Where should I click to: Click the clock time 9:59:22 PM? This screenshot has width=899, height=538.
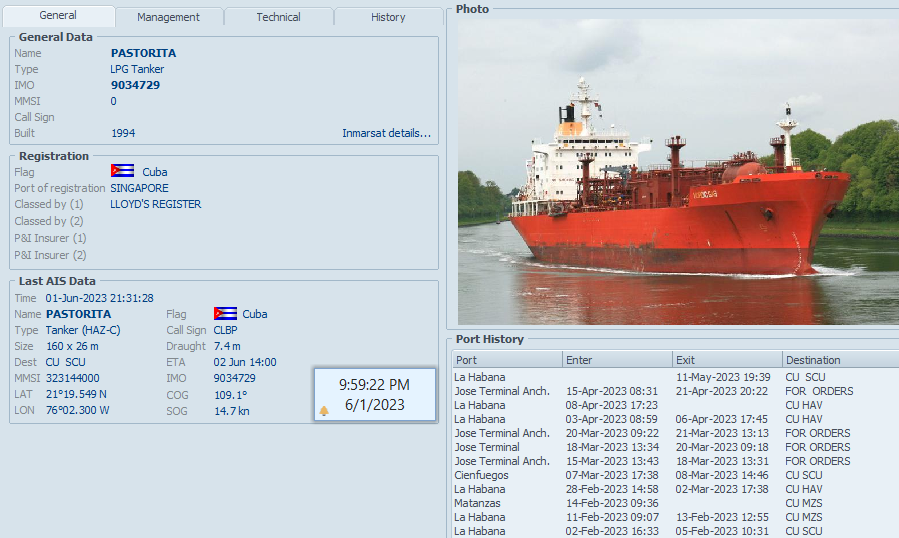tap(374, 385)
